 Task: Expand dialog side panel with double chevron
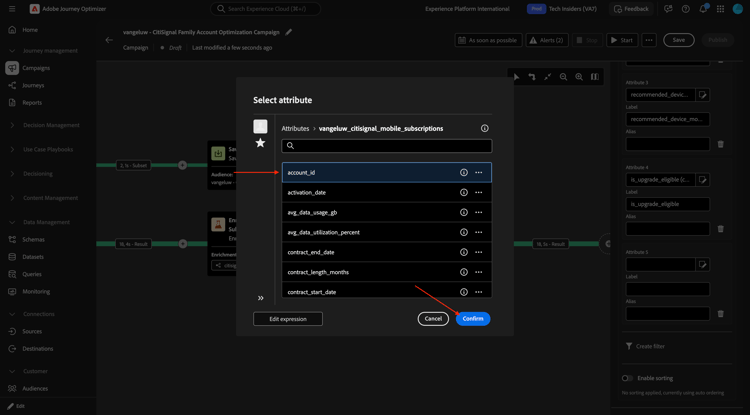[x=261, y=298]
